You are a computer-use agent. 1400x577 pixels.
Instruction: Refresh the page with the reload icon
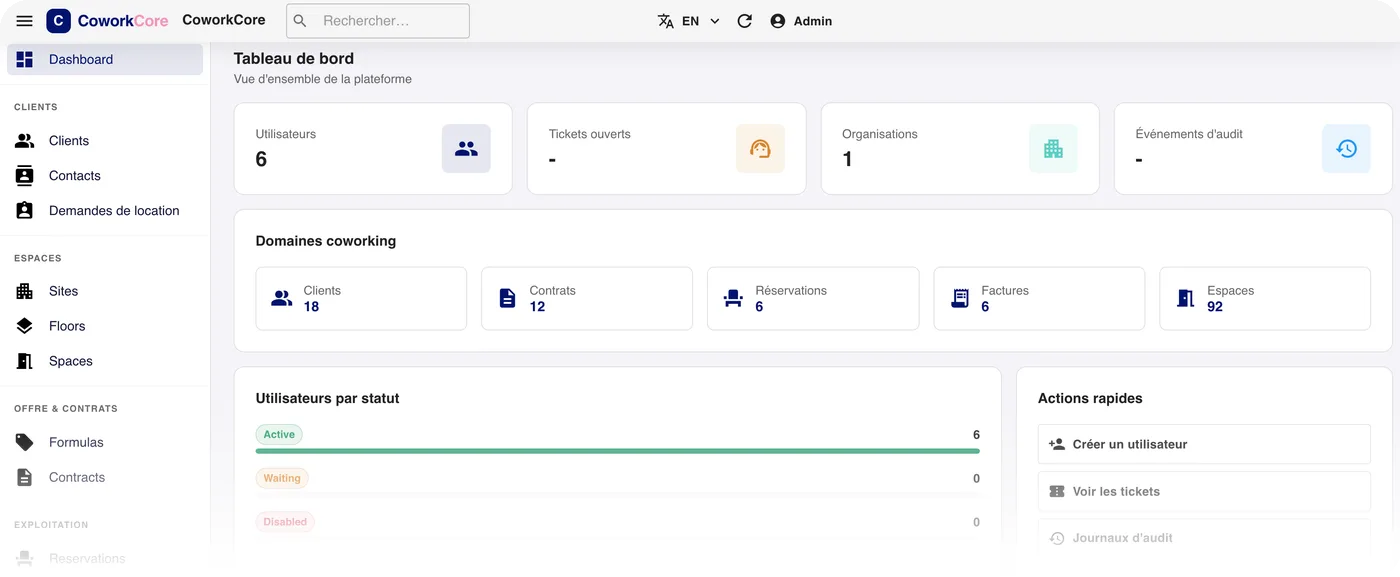tap(745, 21)
